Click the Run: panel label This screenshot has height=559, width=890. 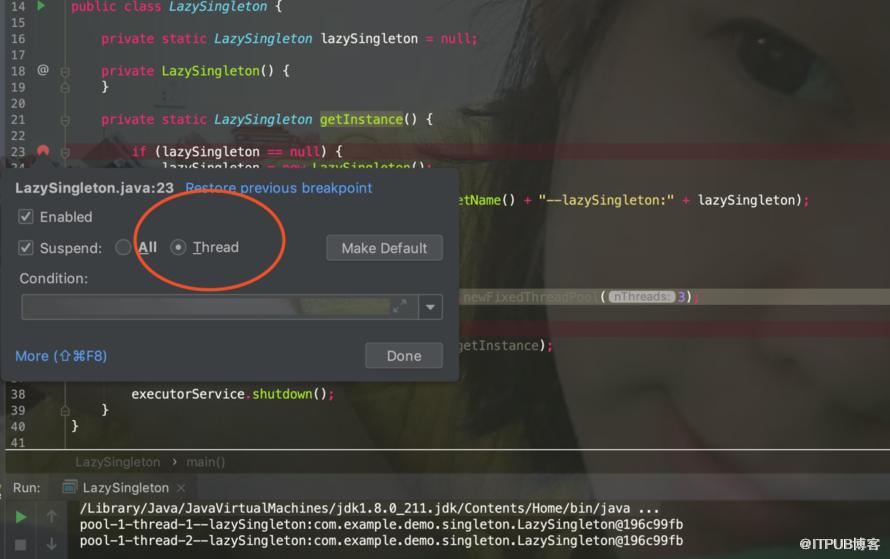27,487
